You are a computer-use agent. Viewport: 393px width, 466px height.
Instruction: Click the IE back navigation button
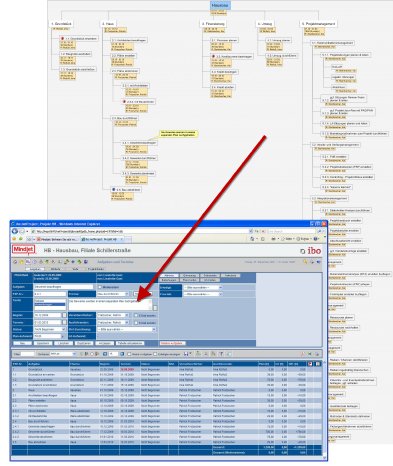pyautogui.click(x=15, y=231)
